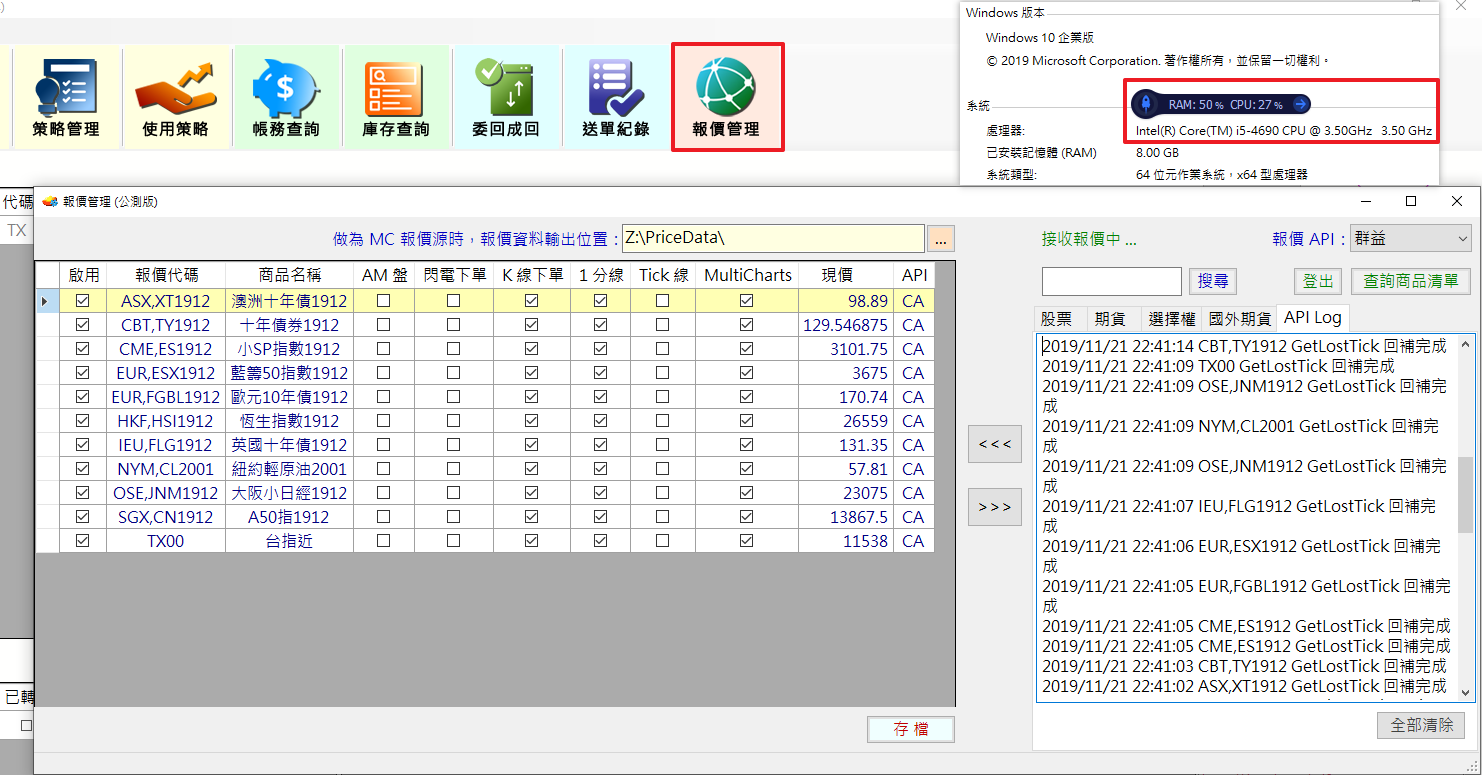Select cell 小SP指數1912
Image resolution: width=1482 pixels, height=775 pixels.
290,349
